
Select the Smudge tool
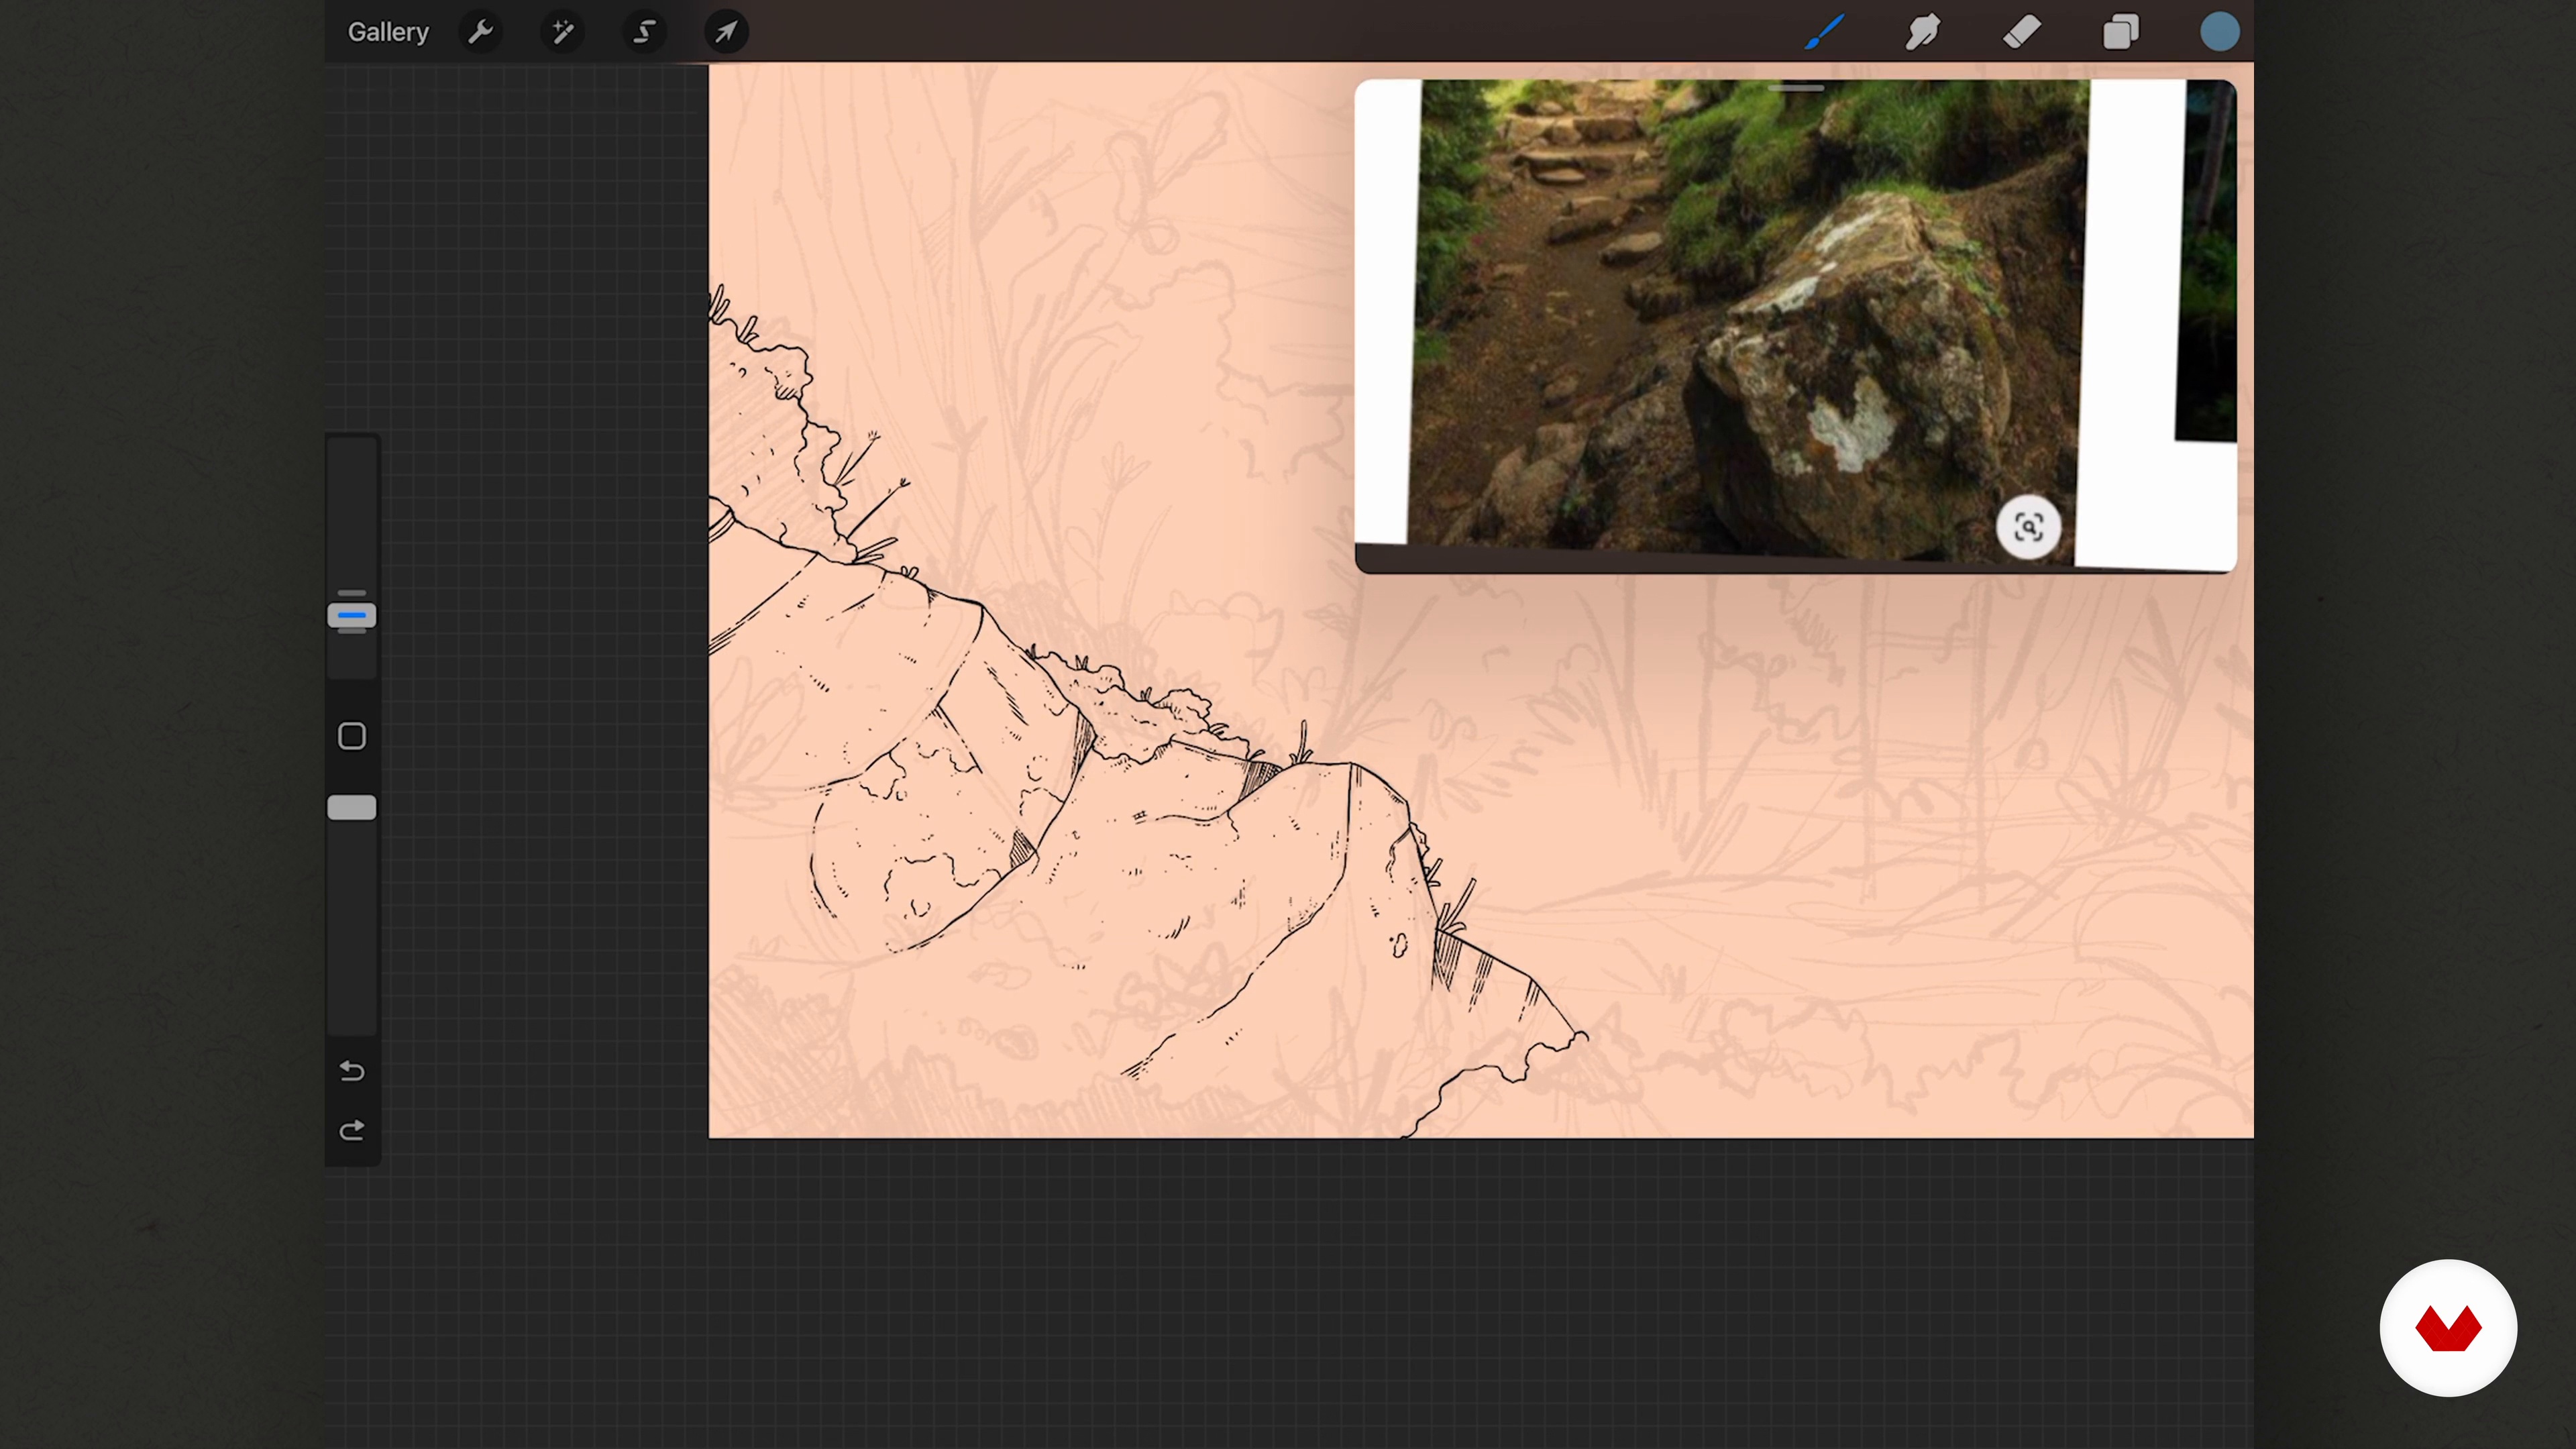coord(1923,32)
